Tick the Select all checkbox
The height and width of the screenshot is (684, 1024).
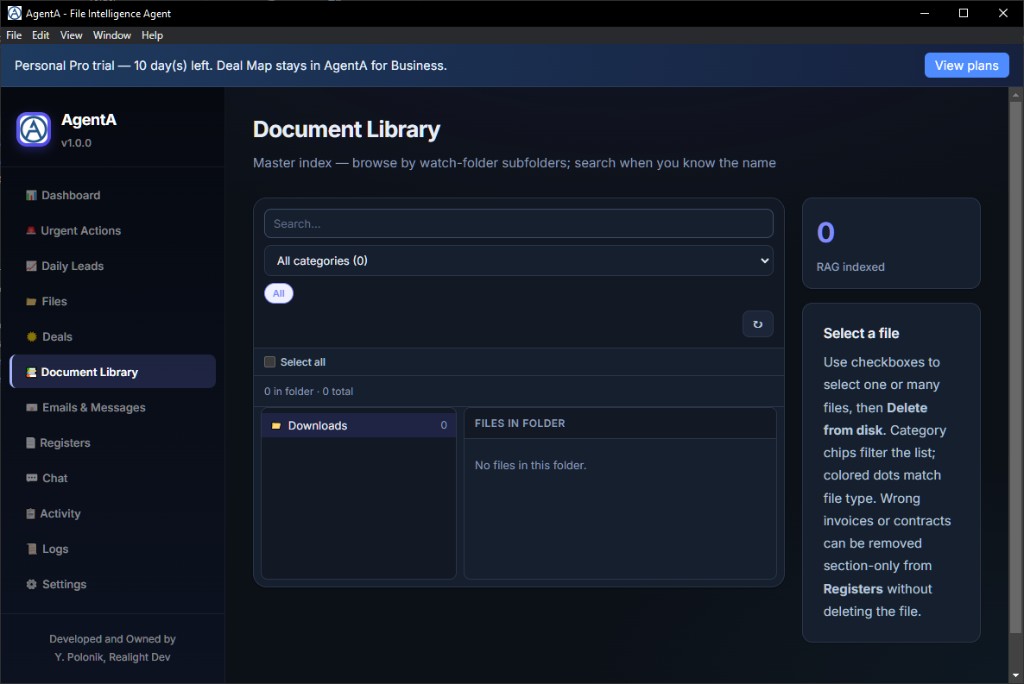[270, 362]
